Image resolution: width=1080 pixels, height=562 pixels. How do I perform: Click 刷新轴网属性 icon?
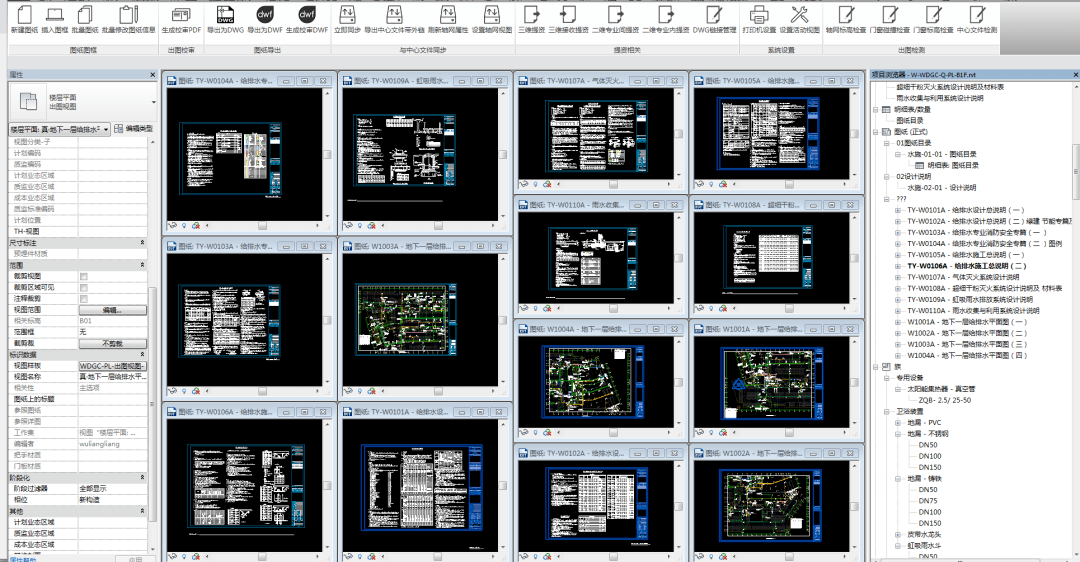tap(448, 19)
